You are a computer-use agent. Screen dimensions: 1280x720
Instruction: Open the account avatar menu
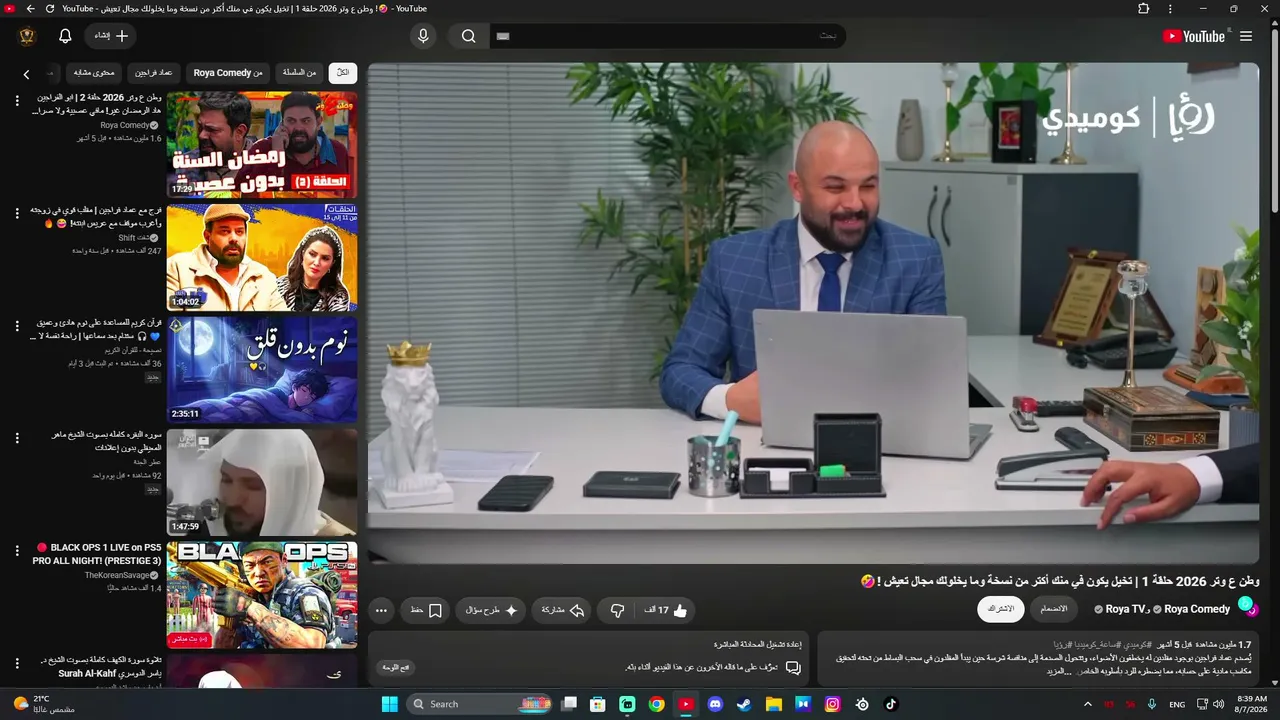click(x=27, y=36)
